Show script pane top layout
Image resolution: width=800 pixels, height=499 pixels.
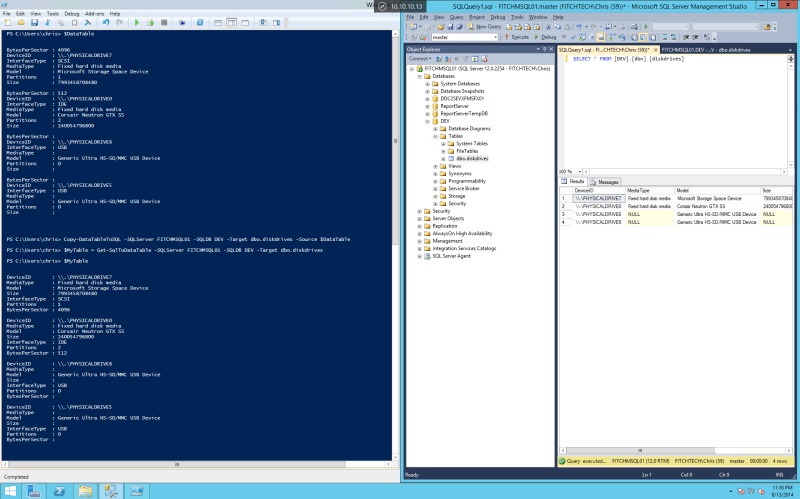[218, 23]
